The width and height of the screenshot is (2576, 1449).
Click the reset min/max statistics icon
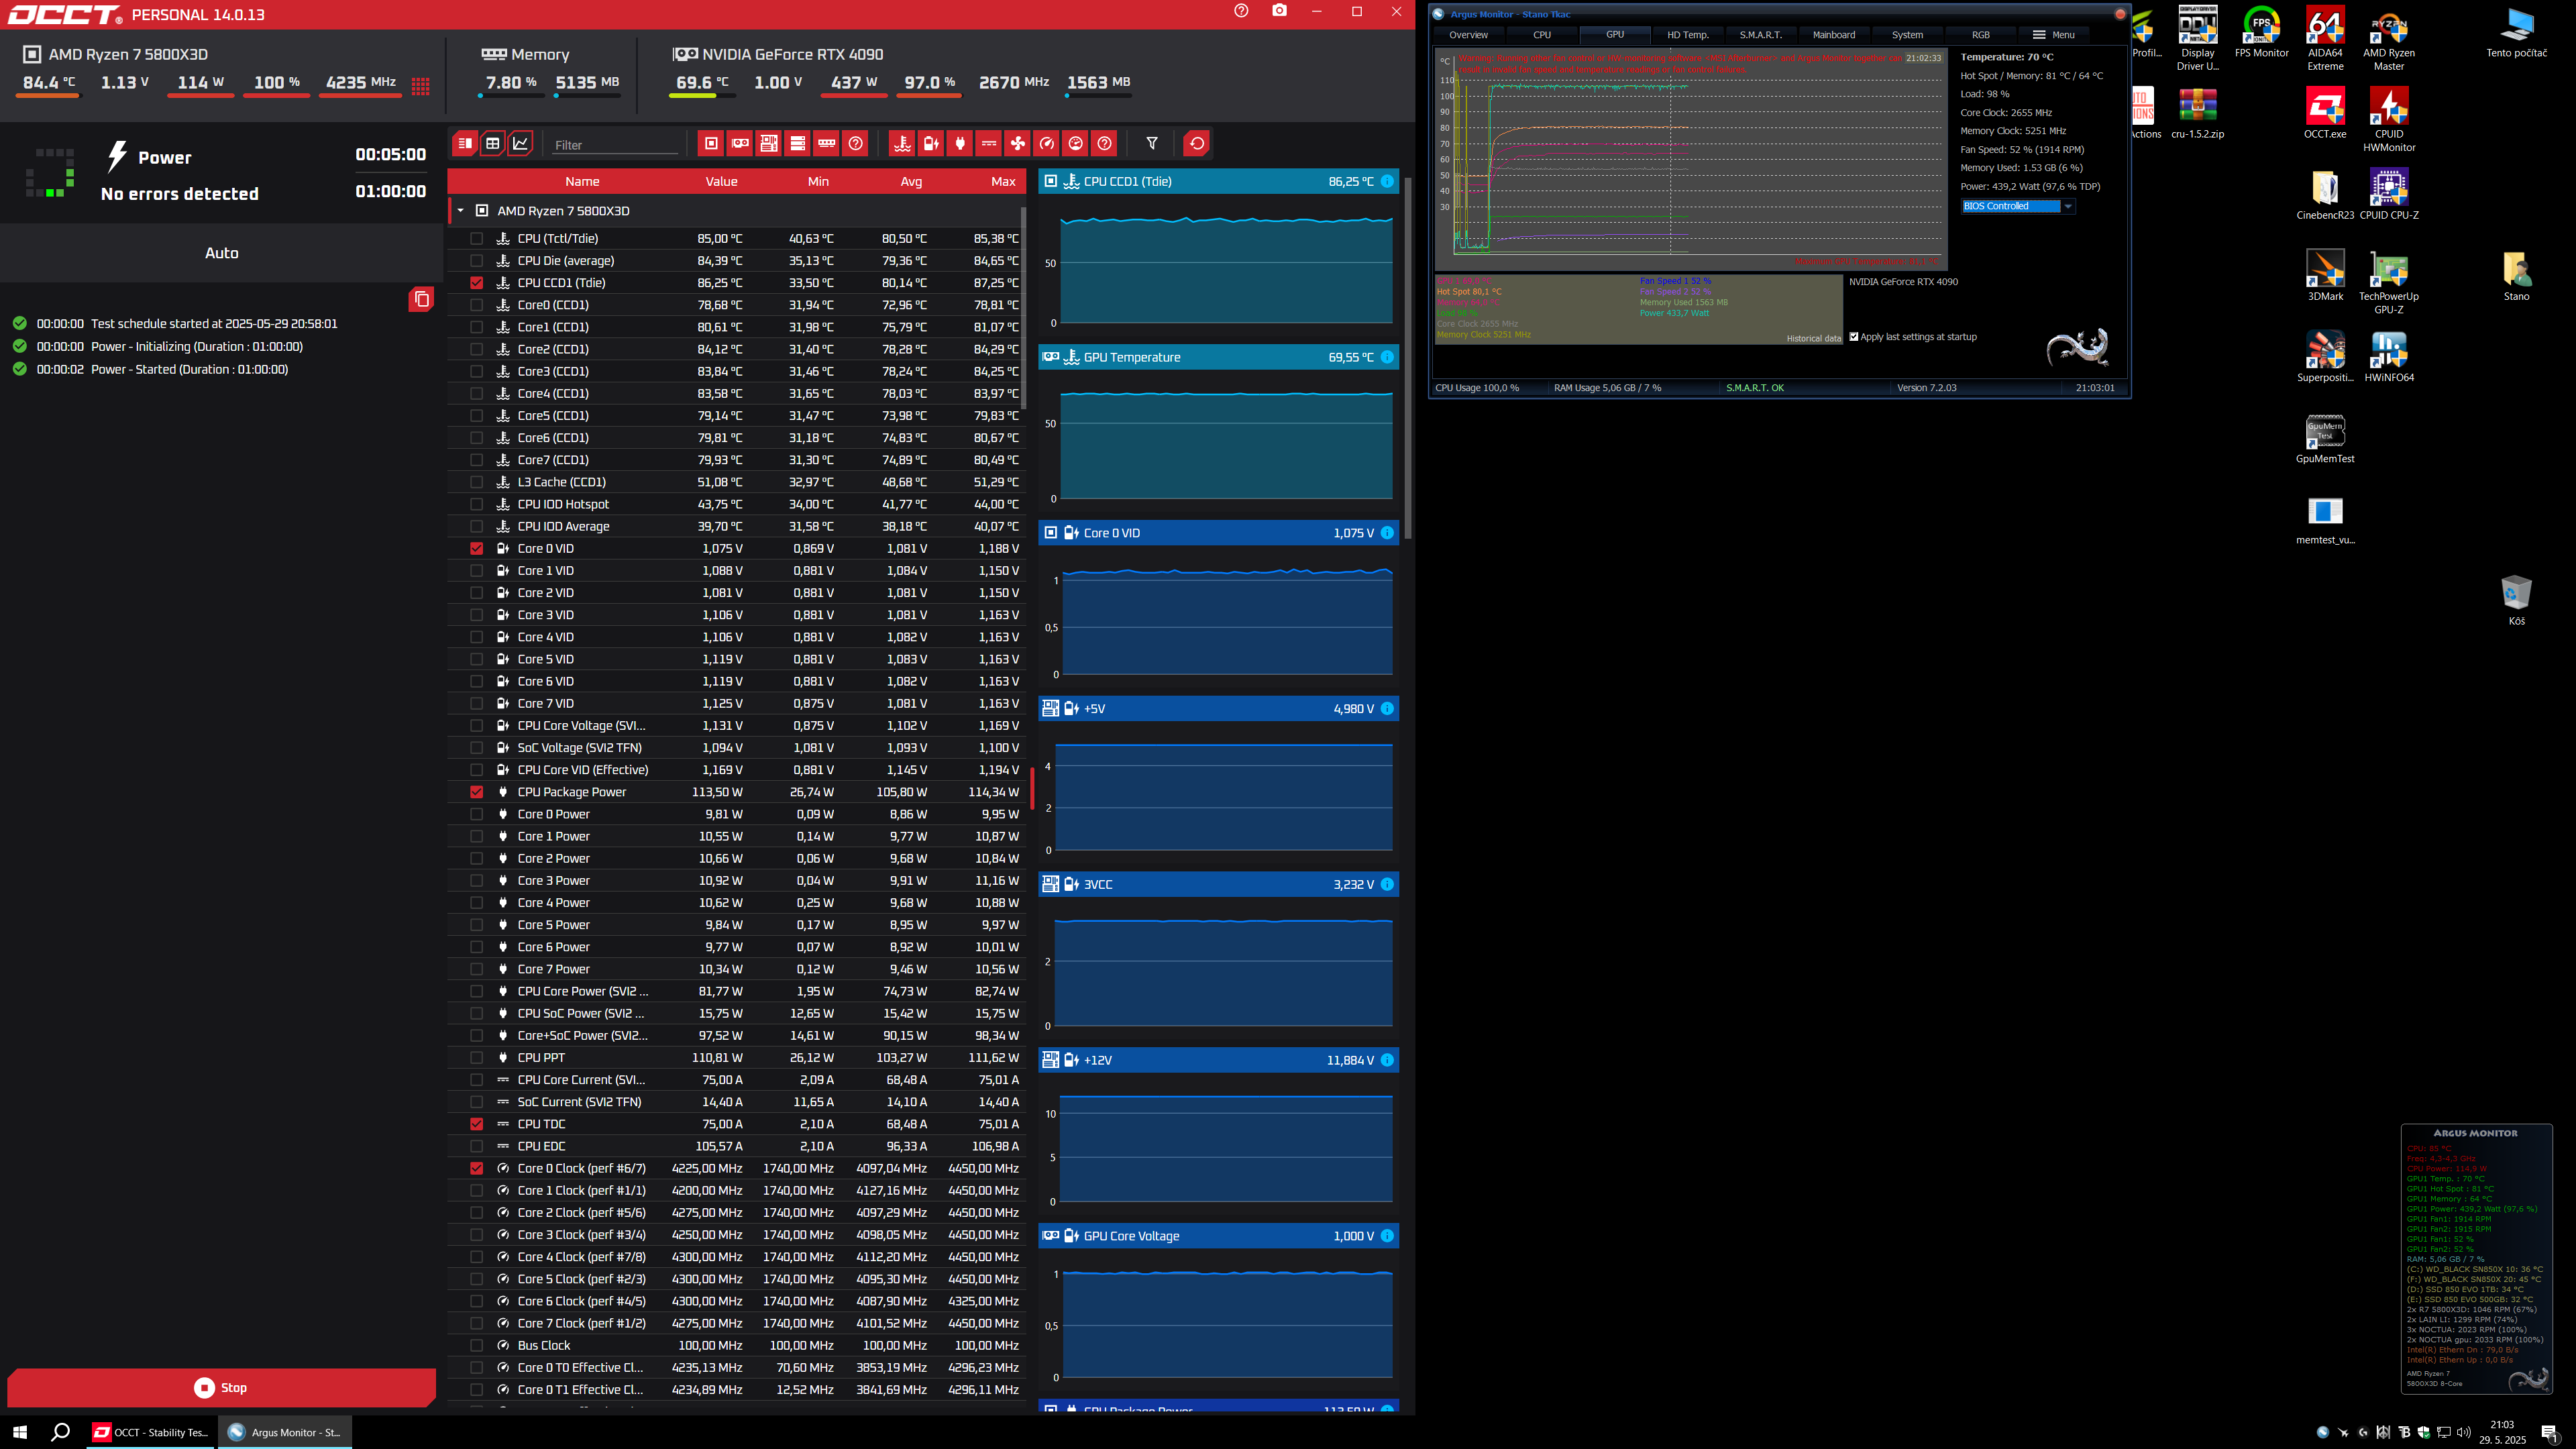[1196, 144]
